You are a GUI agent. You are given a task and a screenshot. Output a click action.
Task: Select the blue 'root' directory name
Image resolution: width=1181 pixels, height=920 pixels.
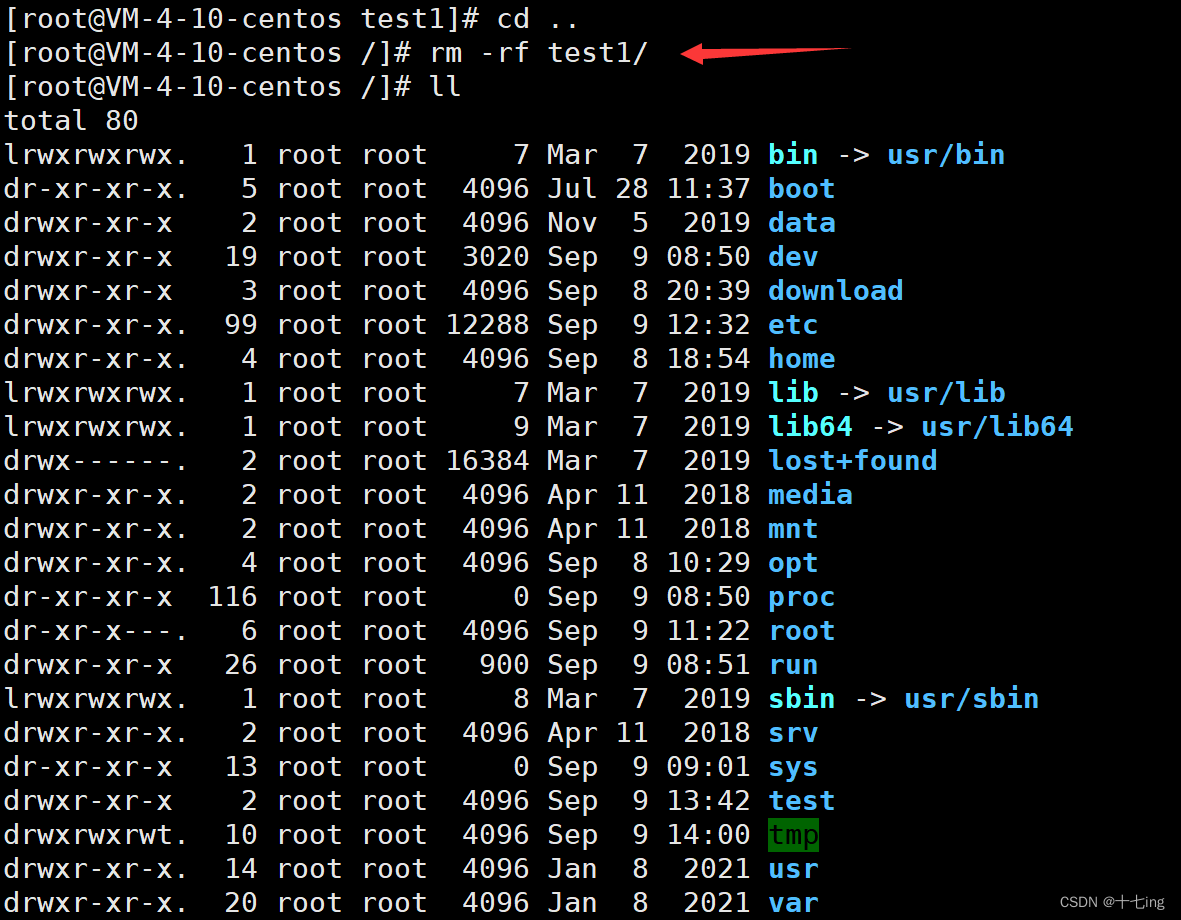801,631
